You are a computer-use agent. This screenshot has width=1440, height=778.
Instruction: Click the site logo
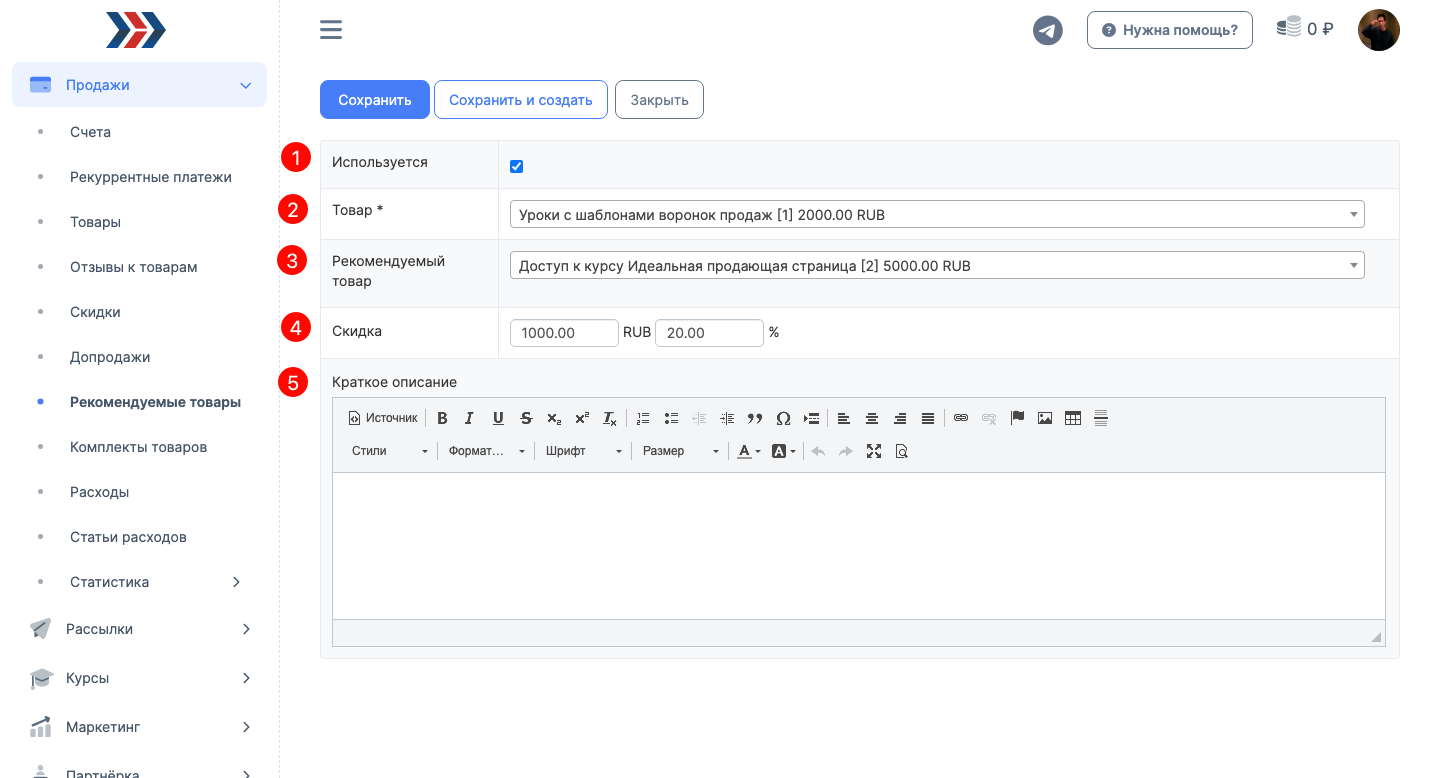[136, 30]
